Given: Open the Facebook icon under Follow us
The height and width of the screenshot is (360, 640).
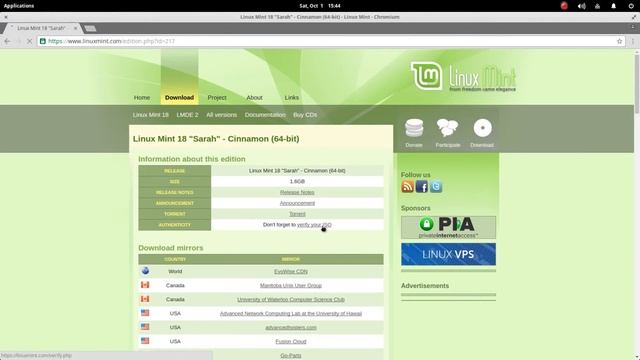Looking at the screenshot, I should tap(422, 187).
